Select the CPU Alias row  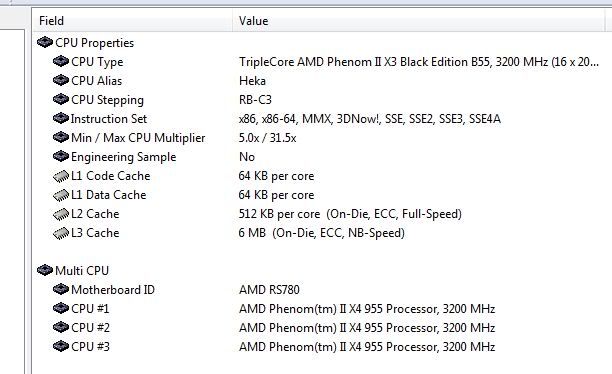pyautogui.click(x=318, y=80)
